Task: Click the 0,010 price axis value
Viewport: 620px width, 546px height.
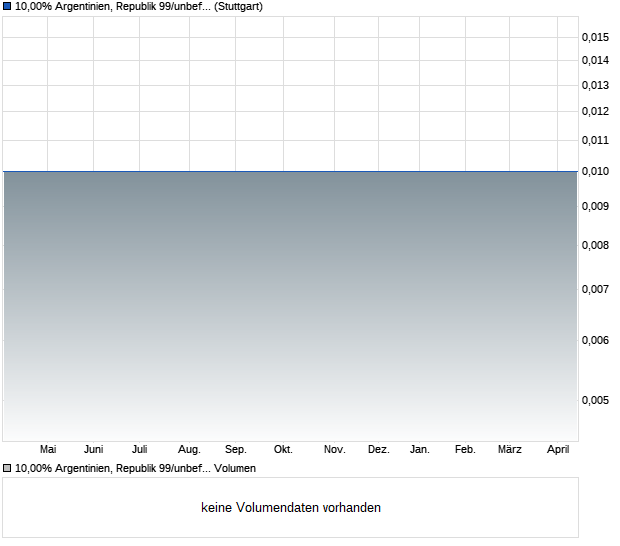Action: (595, 172)
